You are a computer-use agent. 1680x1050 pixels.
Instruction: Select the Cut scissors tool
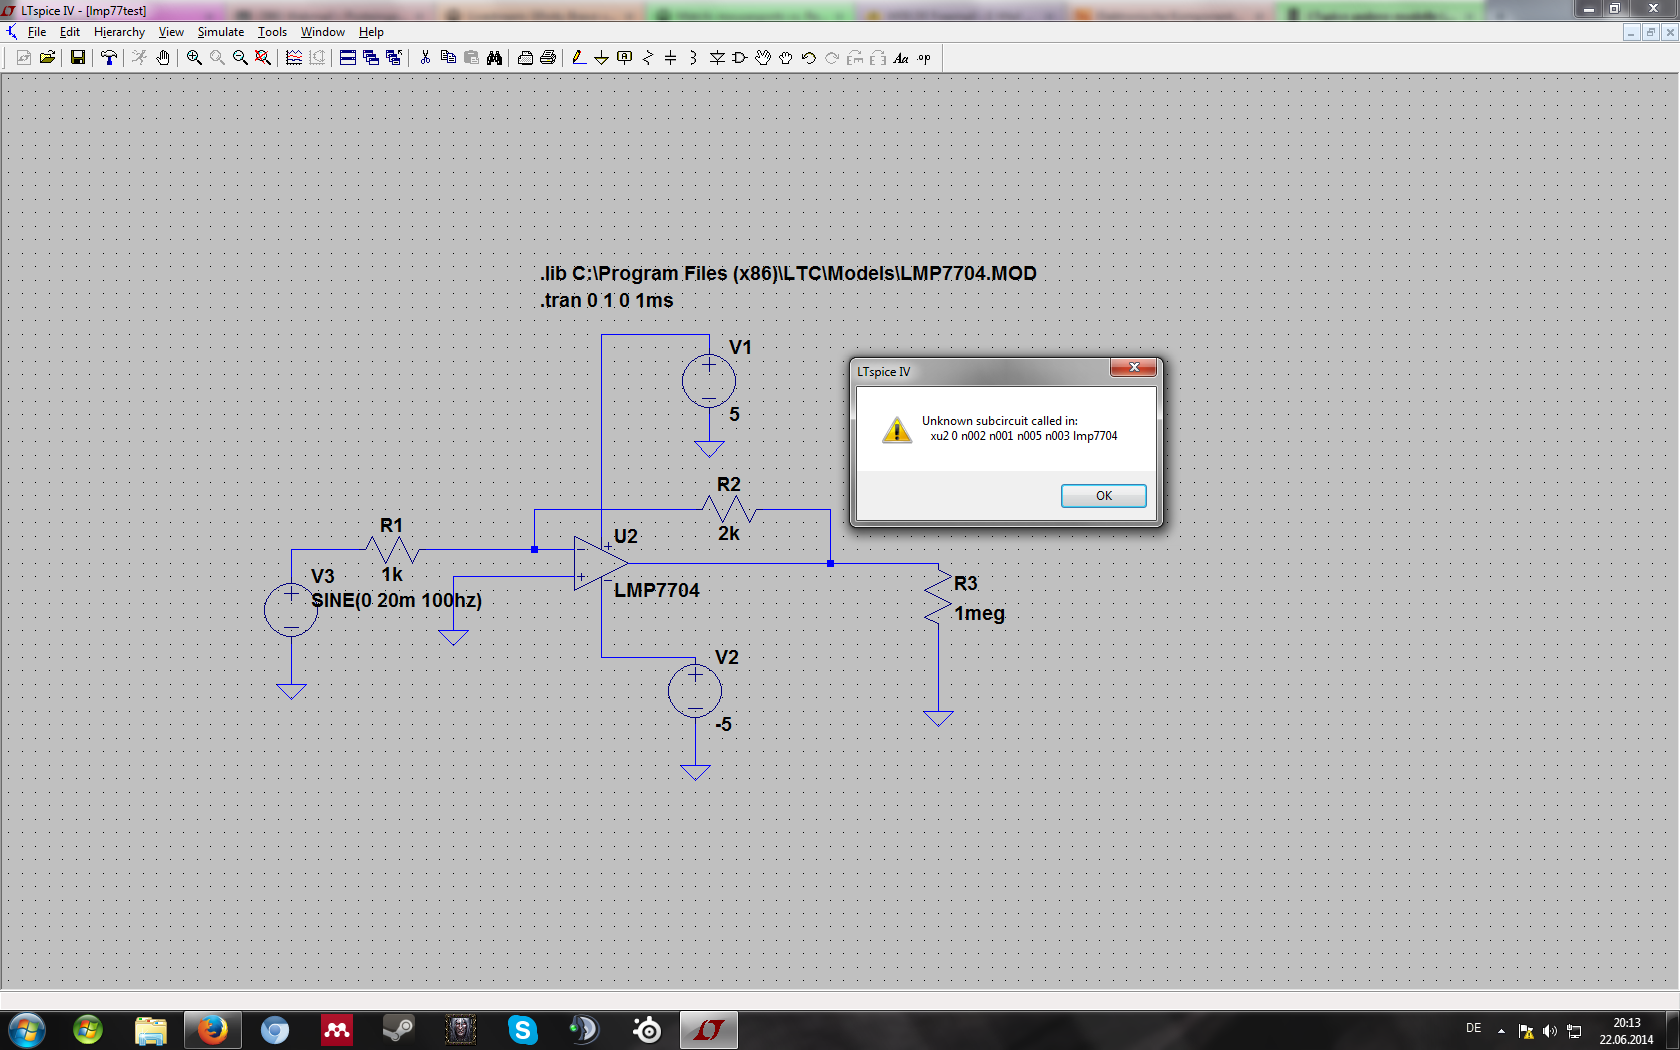[x=425, y=58]
